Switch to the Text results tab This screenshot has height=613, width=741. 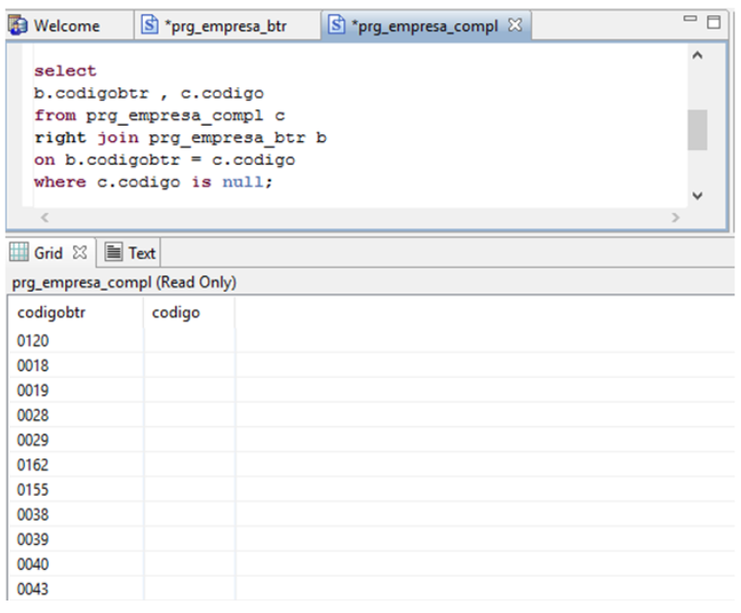[131, 254]
